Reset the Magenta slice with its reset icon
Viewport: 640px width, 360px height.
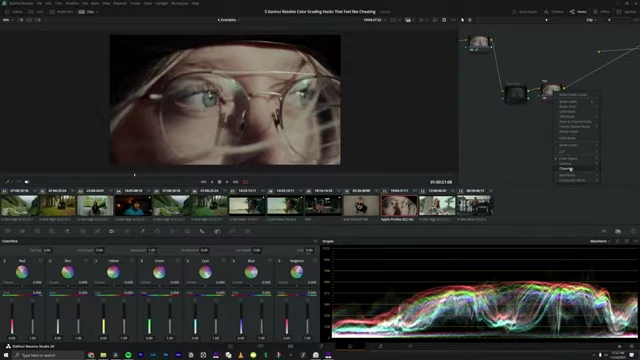tap(315, 260)
